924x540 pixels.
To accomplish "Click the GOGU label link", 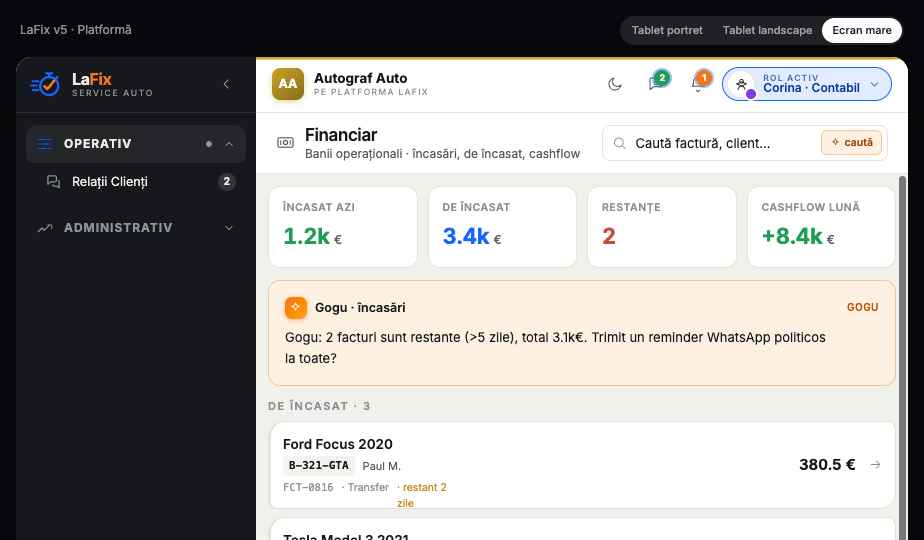I will [x=863, y=307].
